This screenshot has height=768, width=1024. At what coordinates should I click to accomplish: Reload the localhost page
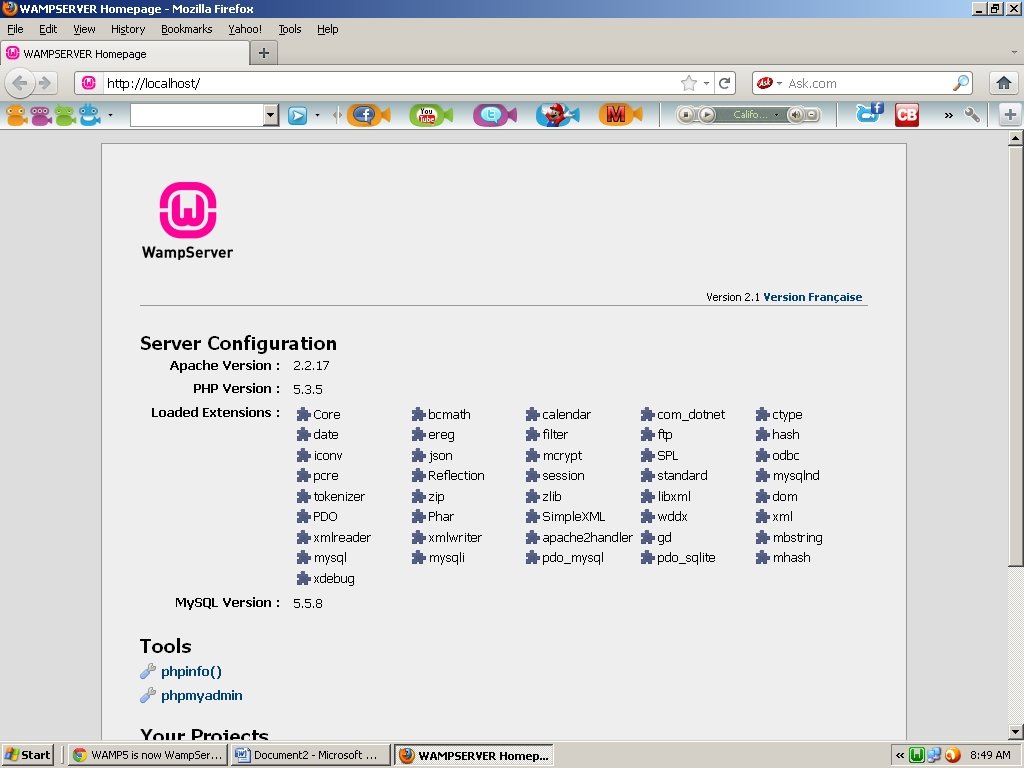click(x=724, y=83)
